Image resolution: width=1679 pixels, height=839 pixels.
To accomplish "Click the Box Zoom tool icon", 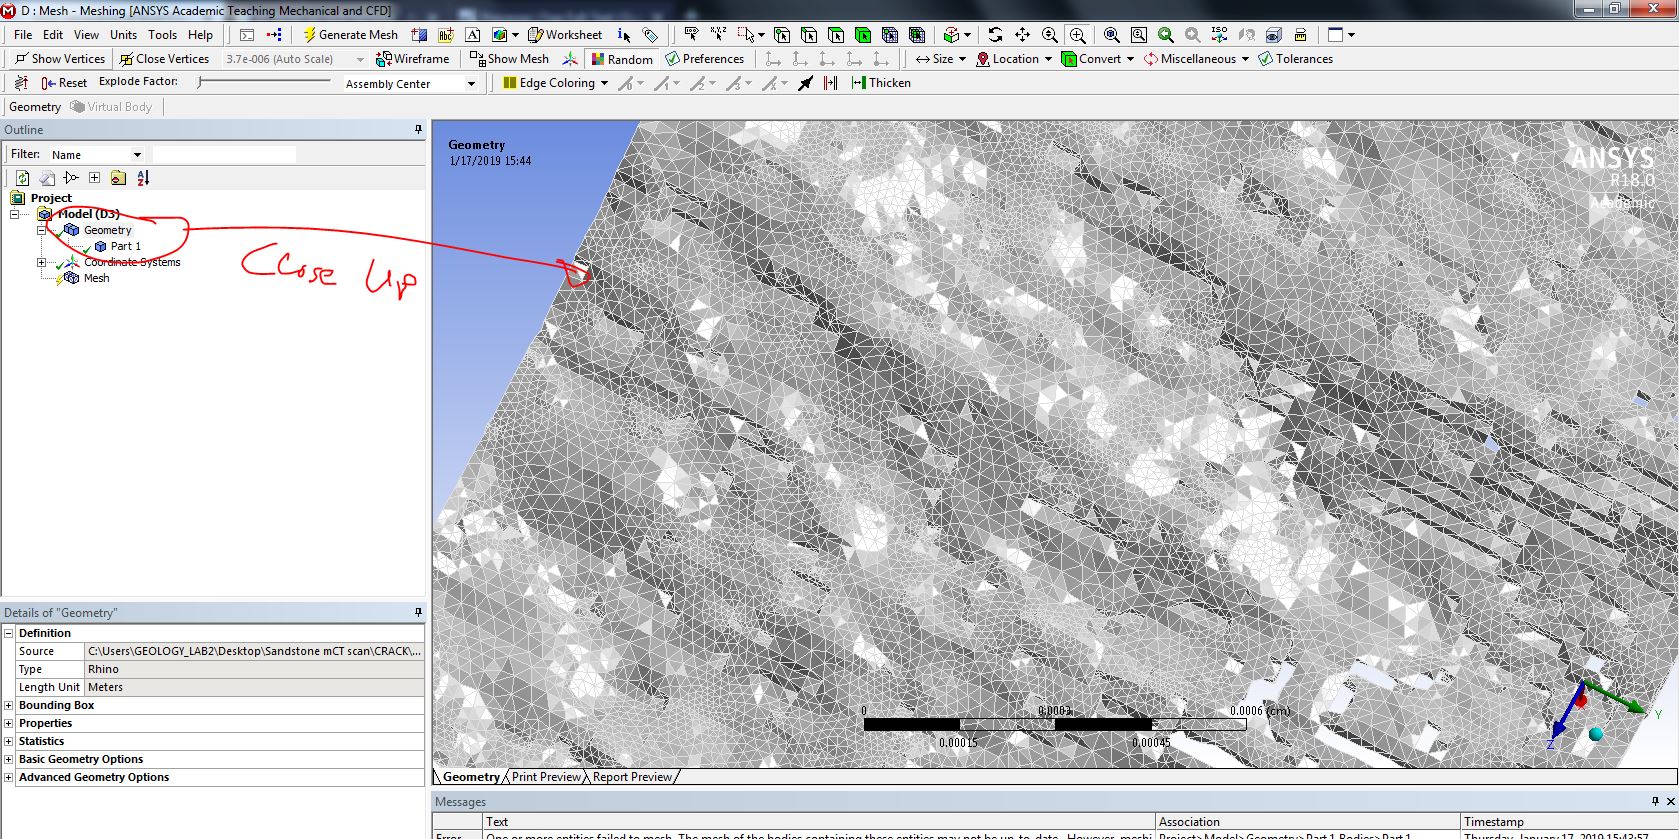I will pyautogui.click(x=1077, y=35).
